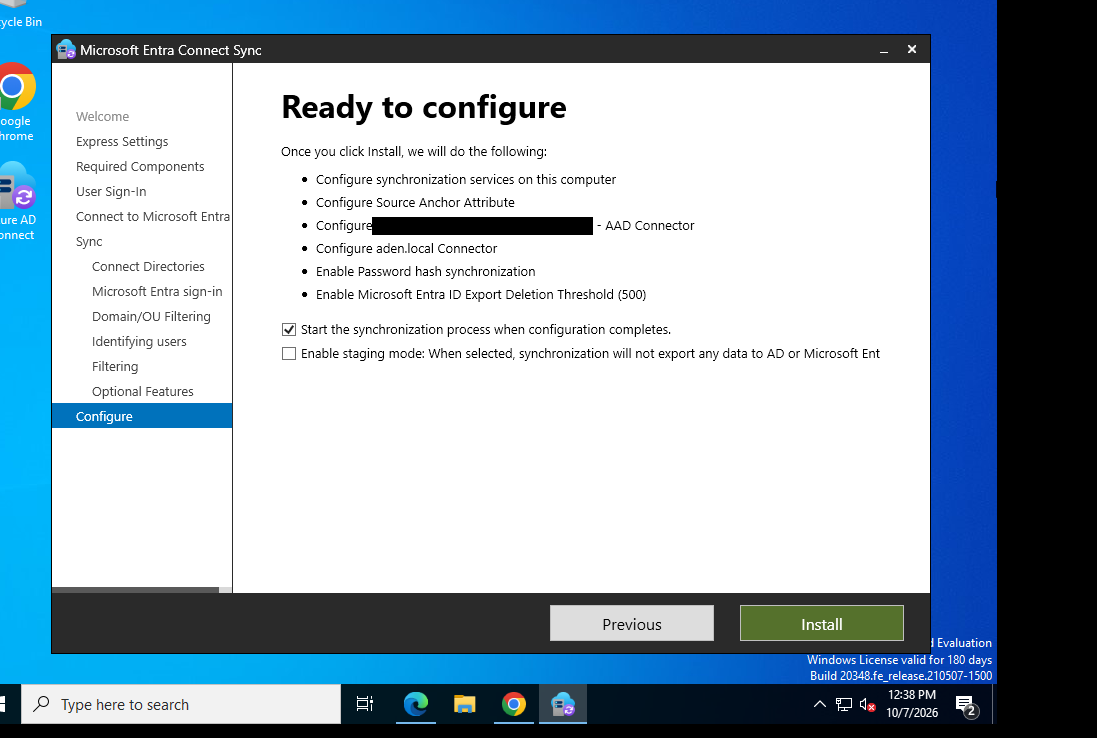The width and height of the screenshot is (1097, 738).
Task: Minimize the Entra Connect Sync window
Action: click(x=884, y=50)
